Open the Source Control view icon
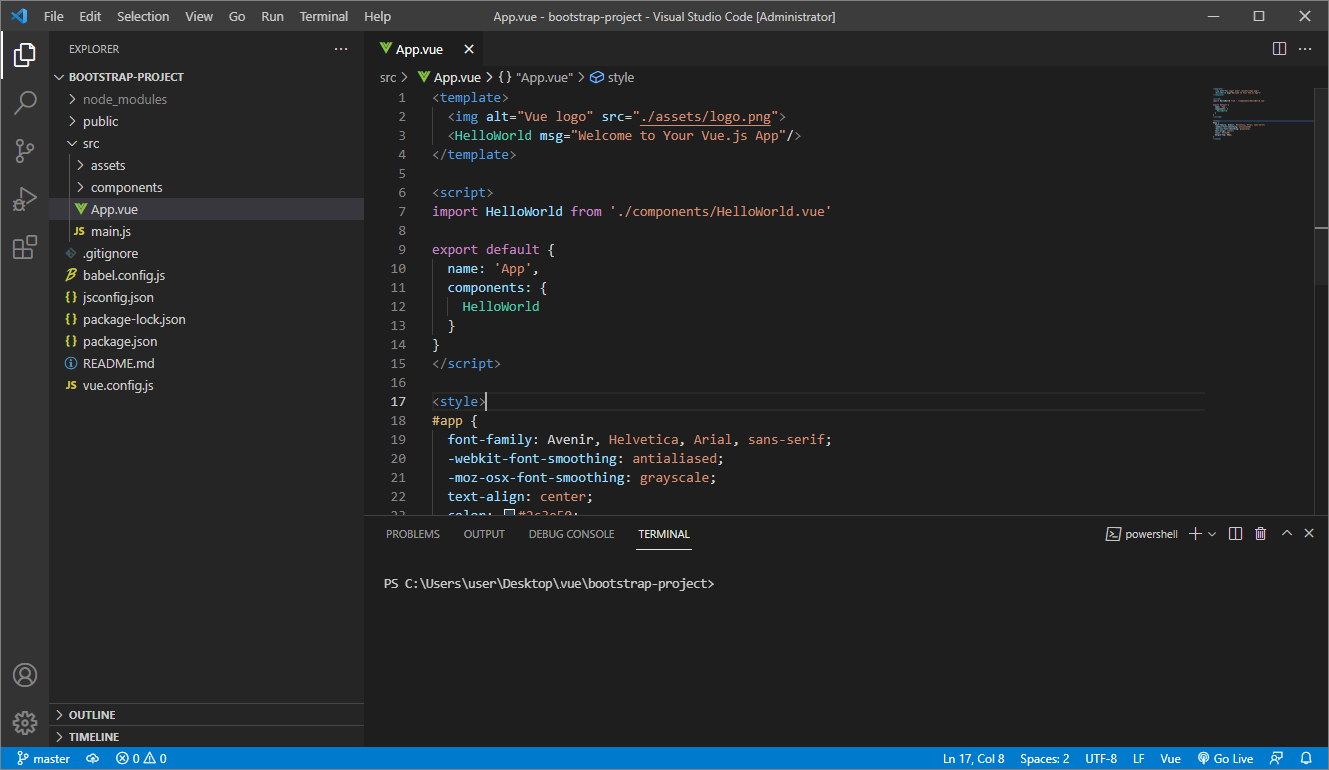This screenshot has width=1329, height=770. 25,151
